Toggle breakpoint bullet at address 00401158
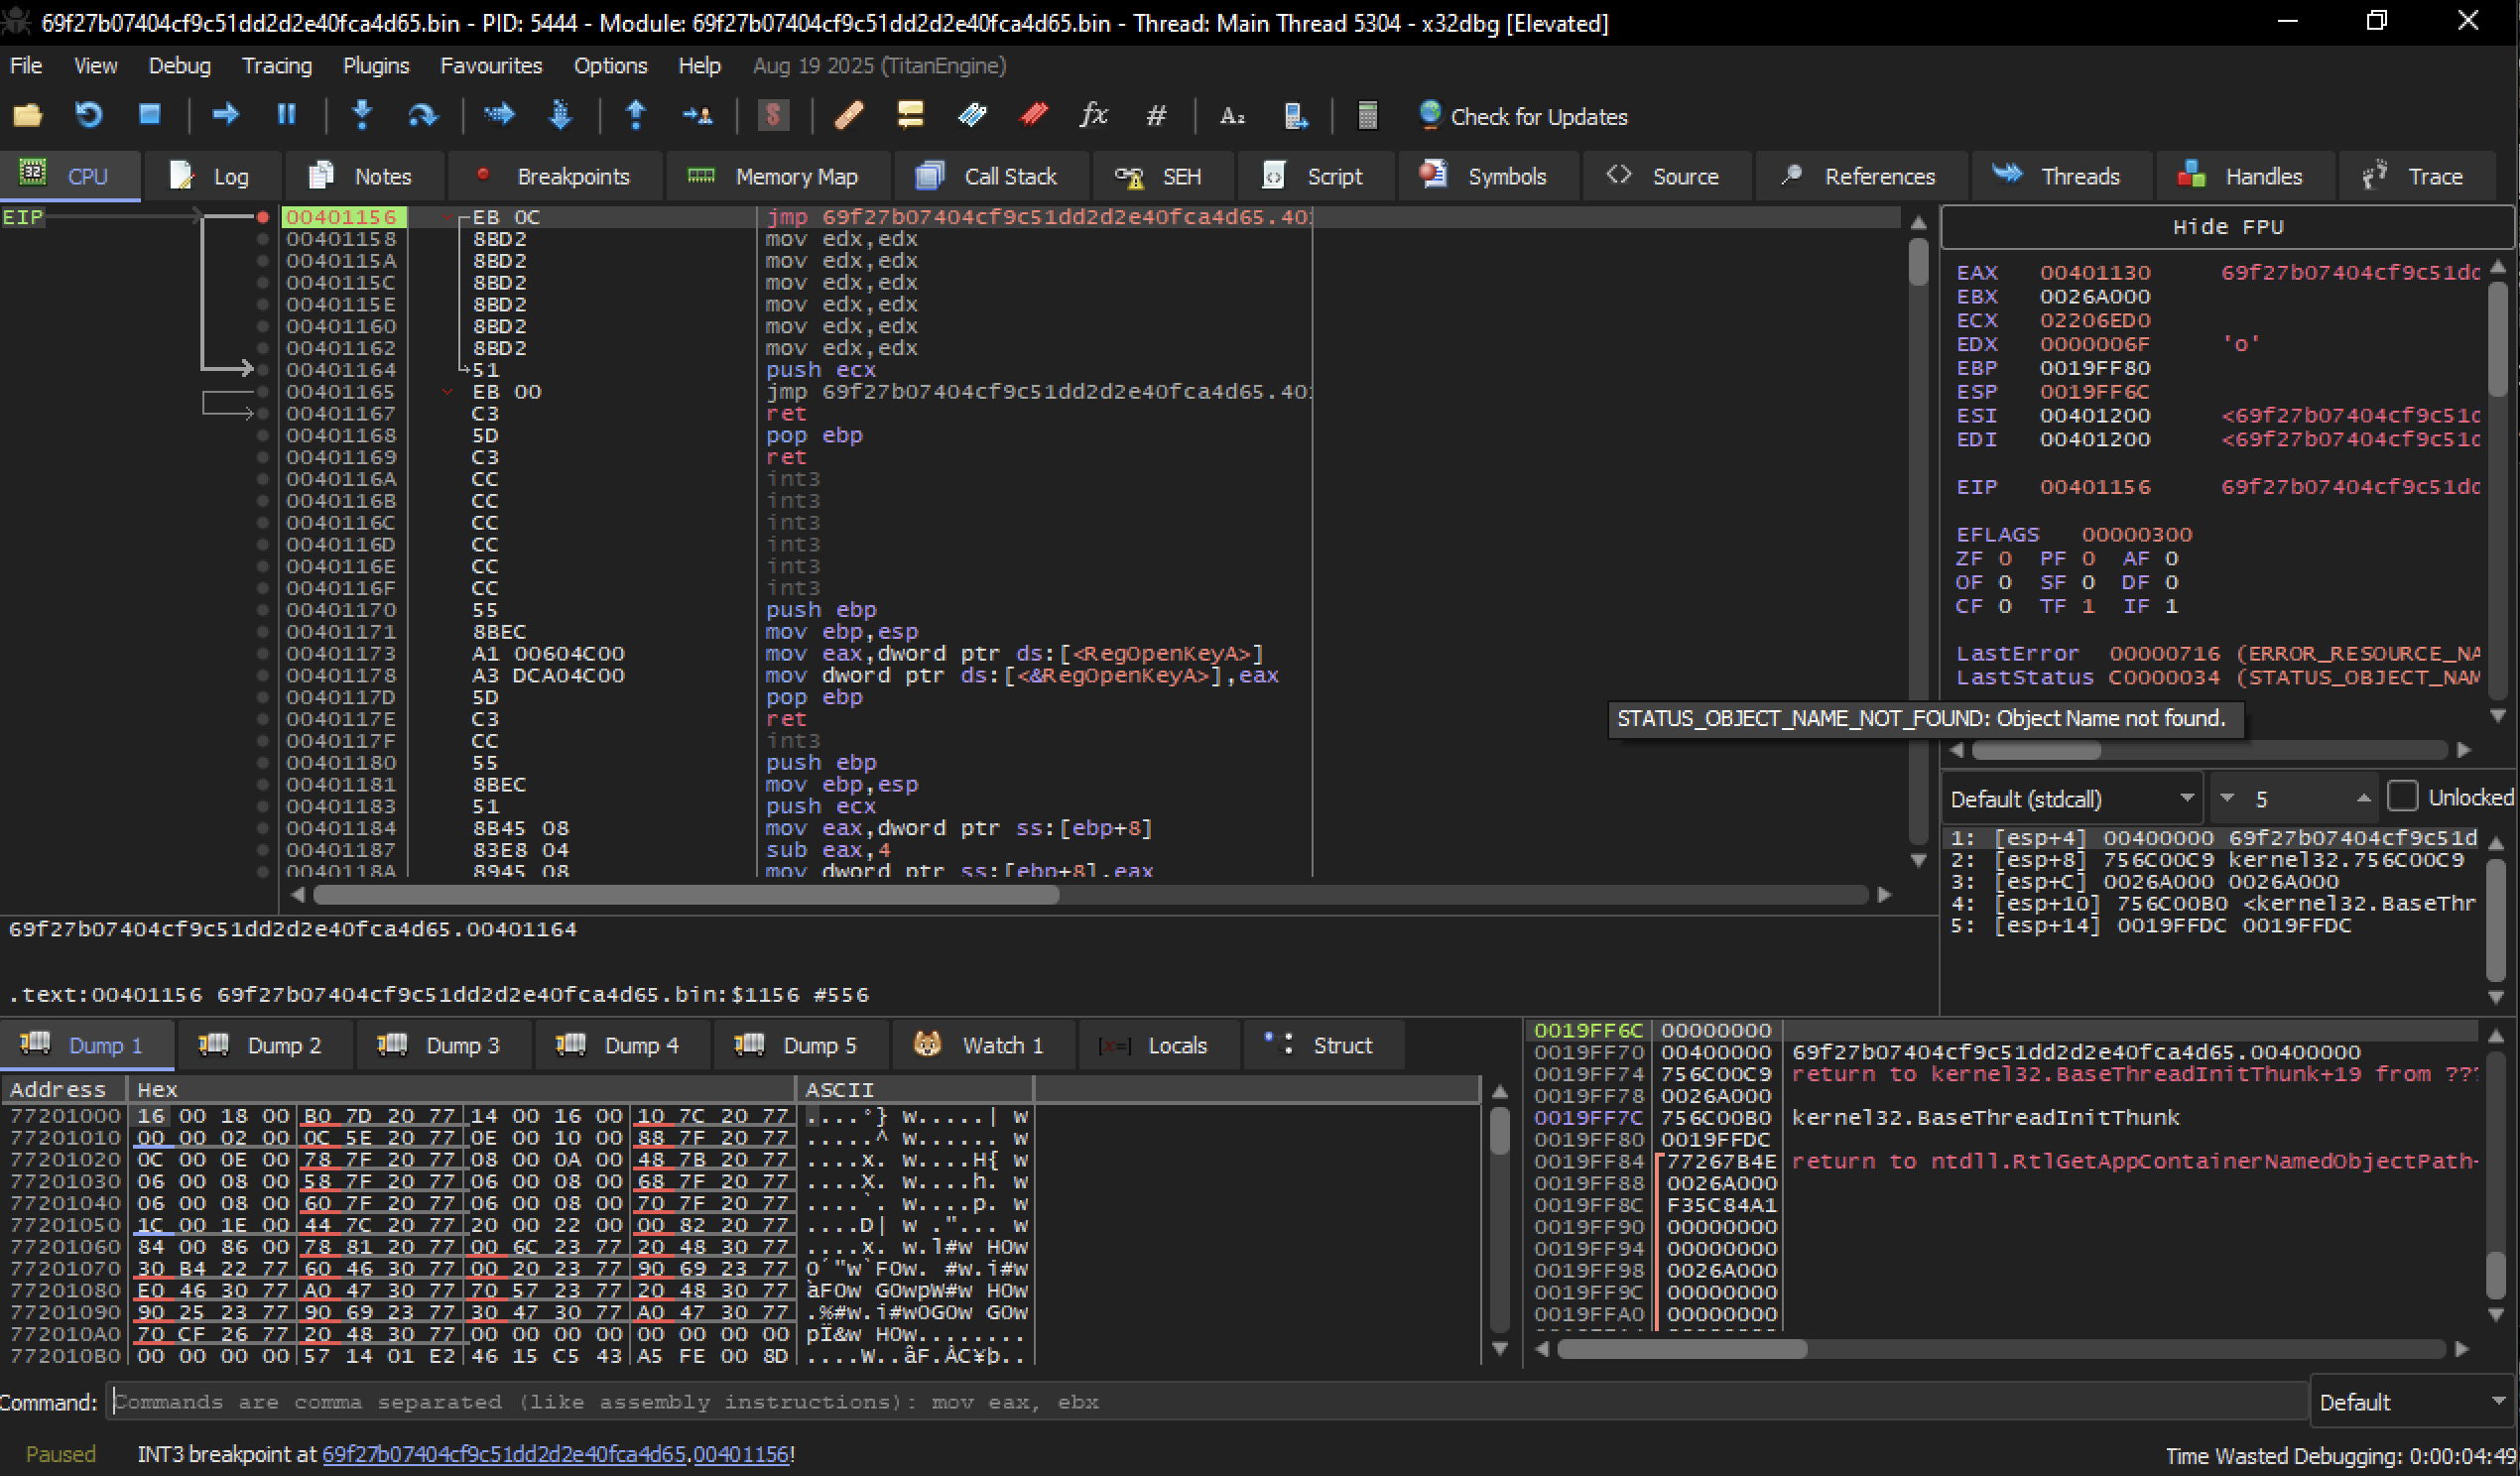2520x1476 pixels. tap(263, 239)
